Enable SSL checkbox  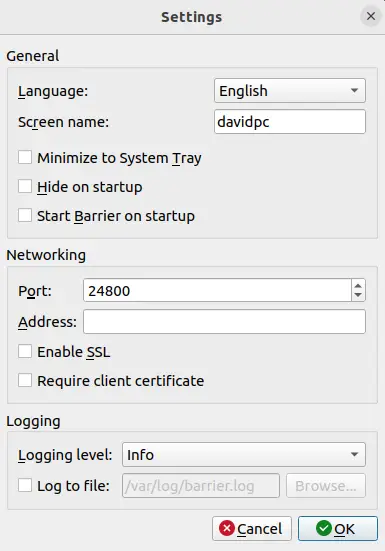25,351
